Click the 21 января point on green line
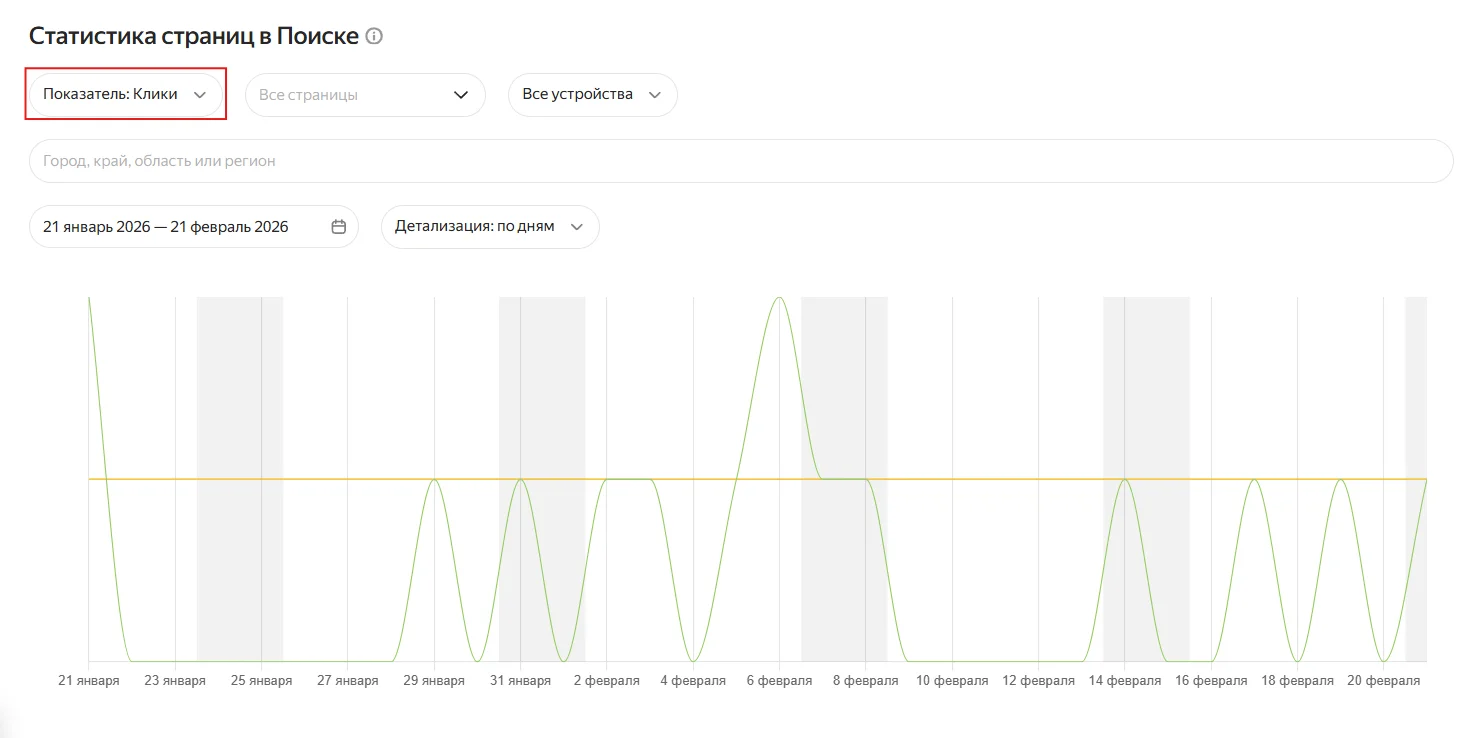The height and width of the screenshot is (738, 1479). tap(90, 299)
